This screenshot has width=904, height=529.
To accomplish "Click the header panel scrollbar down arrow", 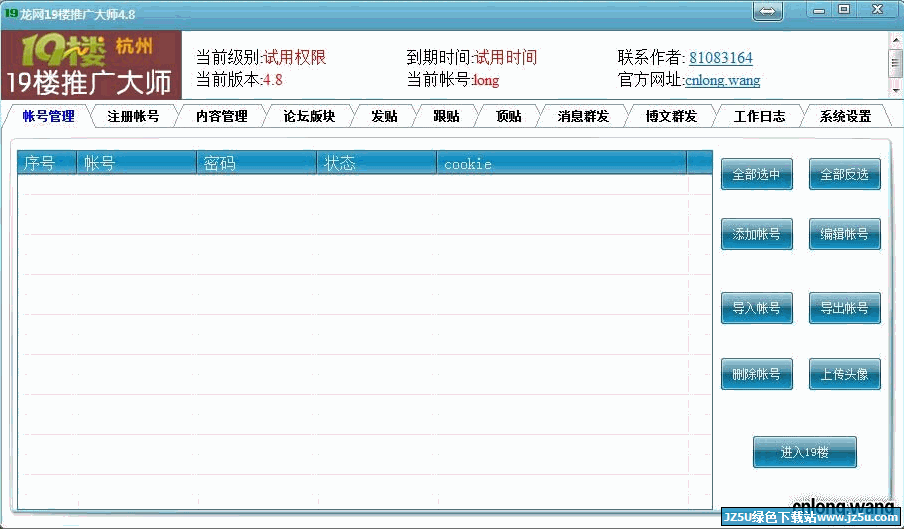I will click(x=895, y=90).
